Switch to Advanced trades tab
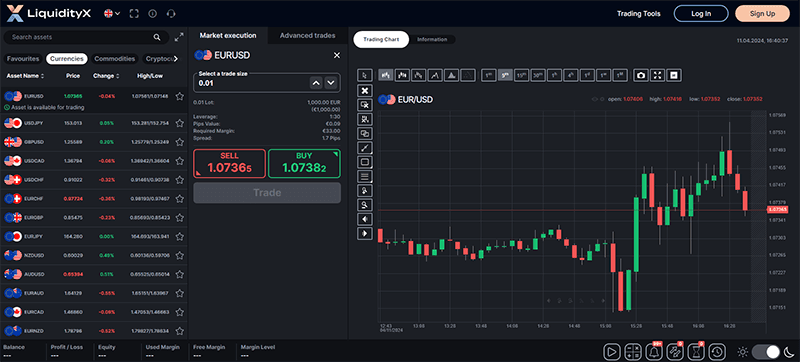The image size is (800, 362). [308, 36]
